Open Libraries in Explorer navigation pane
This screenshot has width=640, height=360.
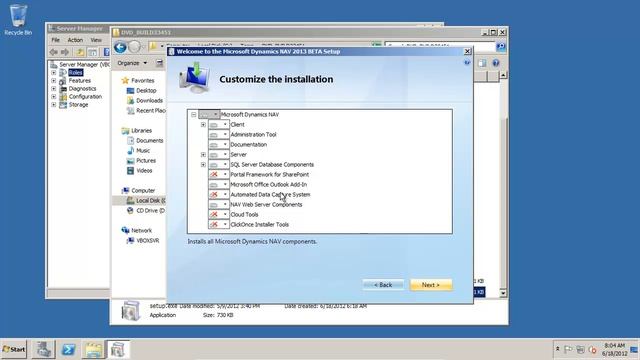pos(137,131)
